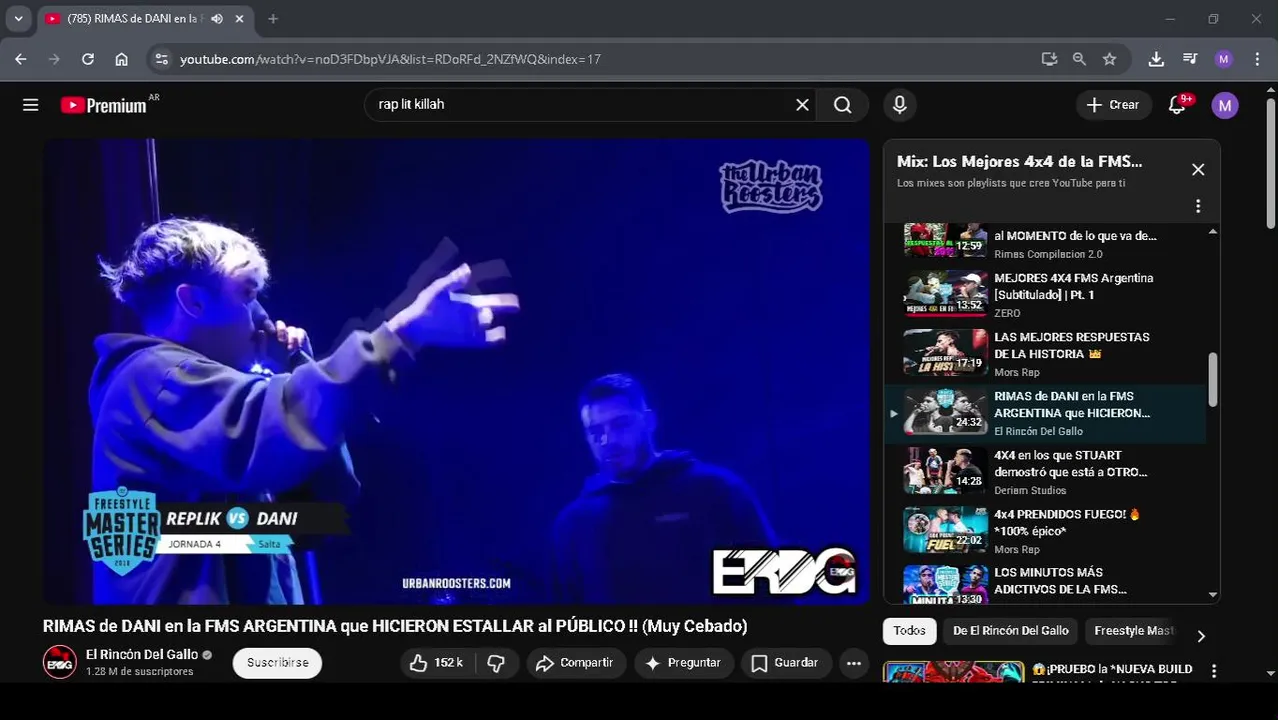This screenshot has height=720, width=1278.
Task: Click playlist scroll down arrow
Action: click(1213, 595)
